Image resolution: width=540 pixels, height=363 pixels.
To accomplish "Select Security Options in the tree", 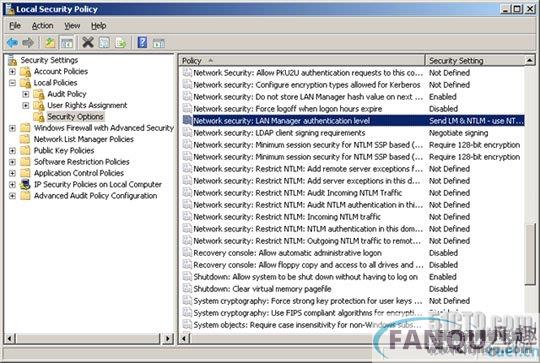I will click(75, 117).
